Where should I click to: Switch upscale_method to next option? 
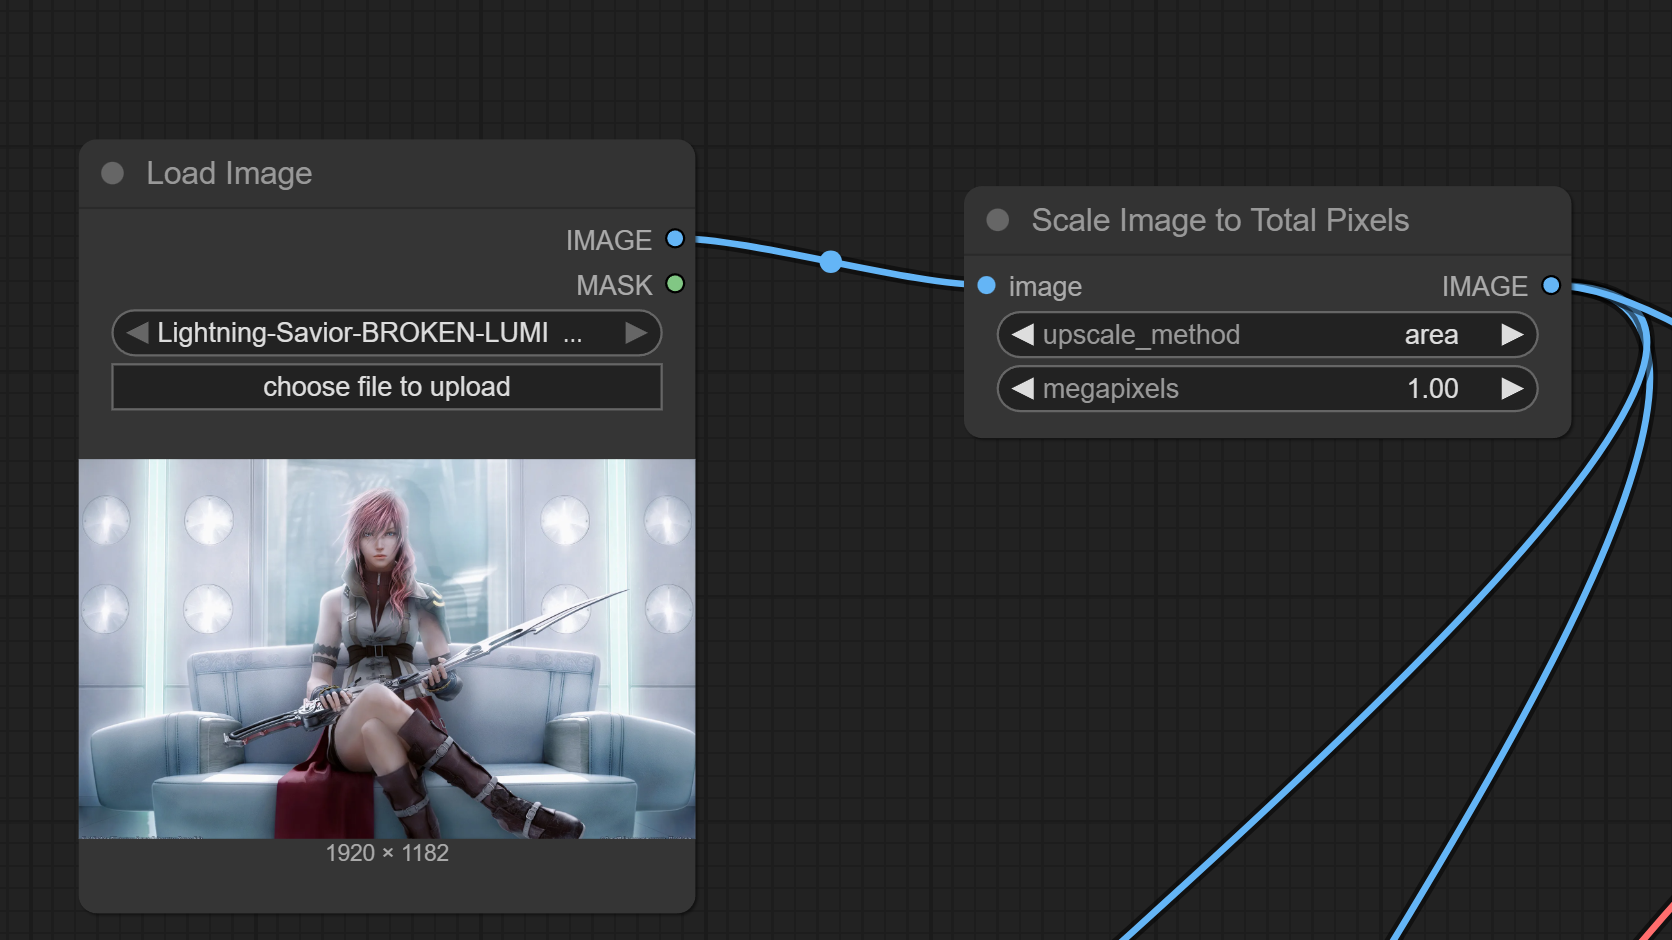[x=1512, y=335]
